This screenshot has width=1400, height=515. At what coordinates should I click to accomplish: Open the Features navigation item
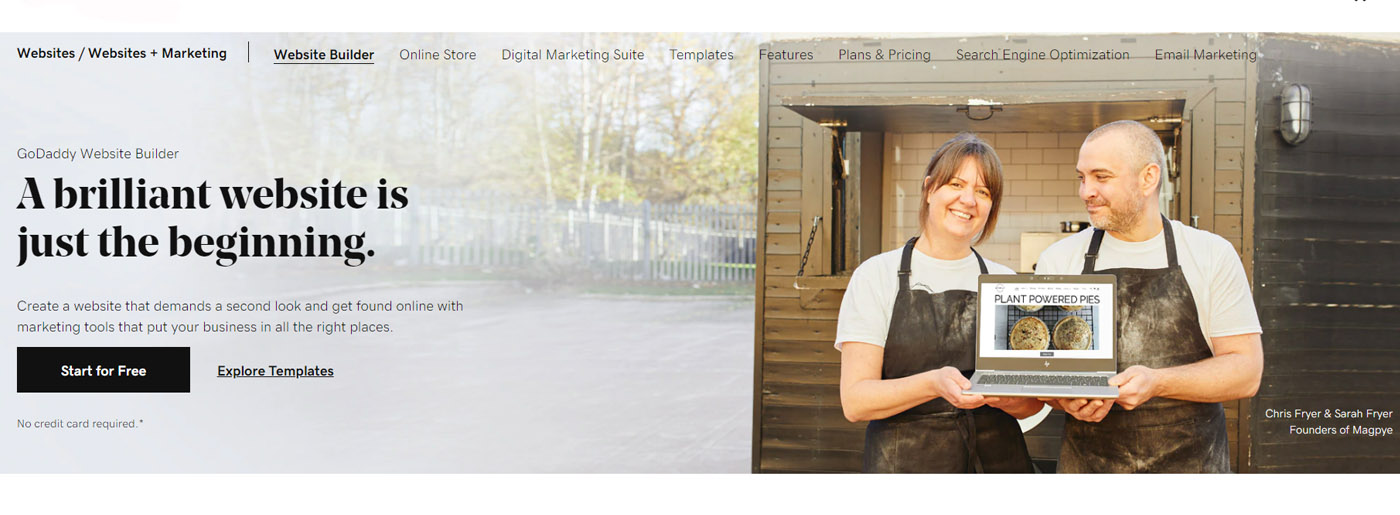pyautogui.click(x=786, y=55)
